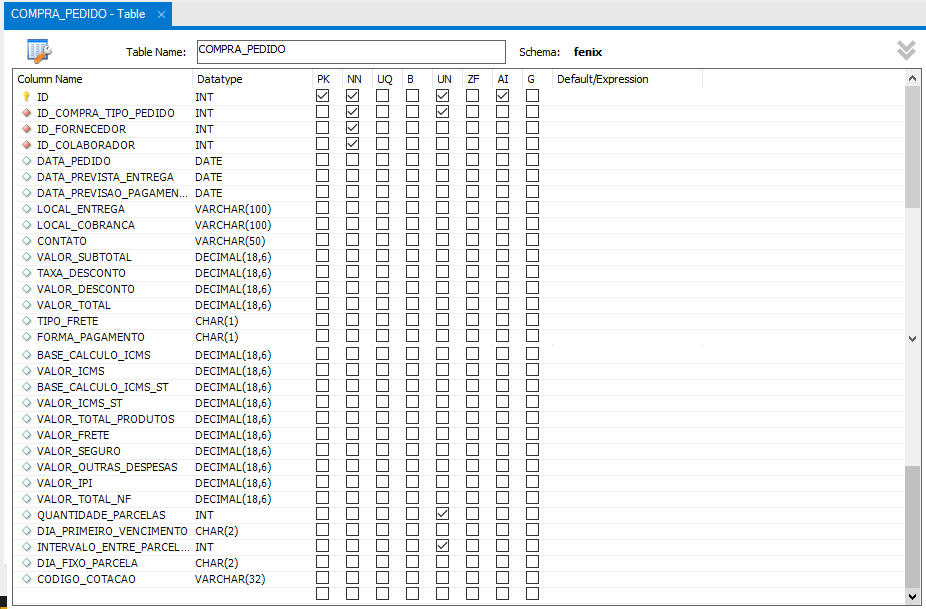This screenshot has width=926, height=609.
Task: Click the diamond icon of DATA_PREVISTA_ENTREGA
Action: (x=27, y=176)
